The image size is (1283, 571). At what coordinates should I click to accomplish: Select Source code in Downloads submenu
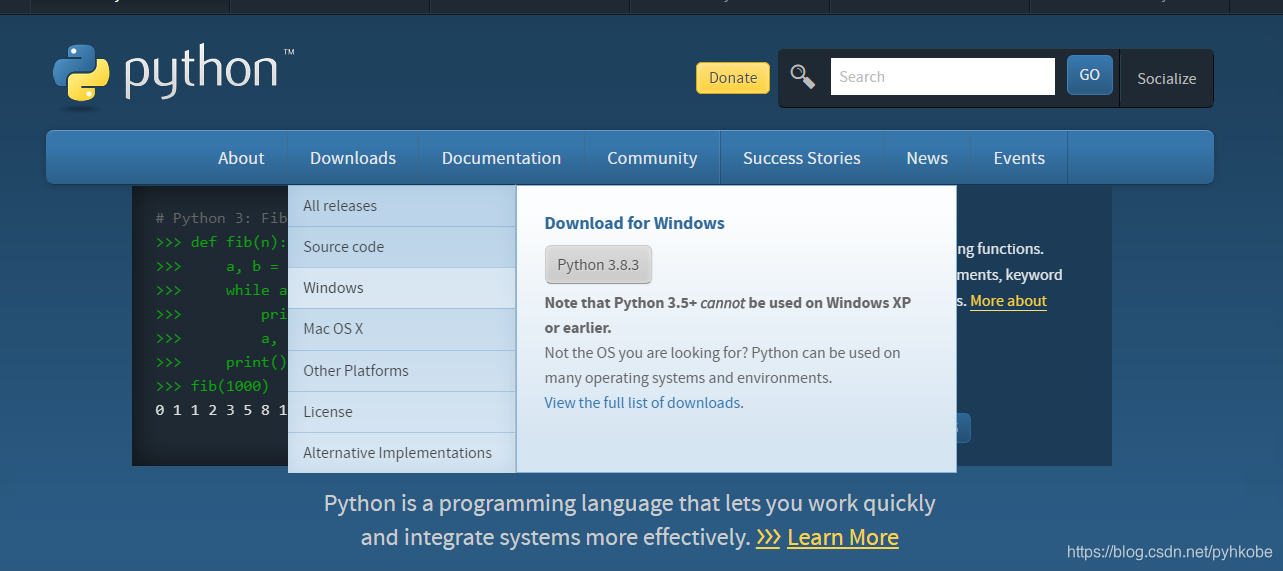(402, 247)
